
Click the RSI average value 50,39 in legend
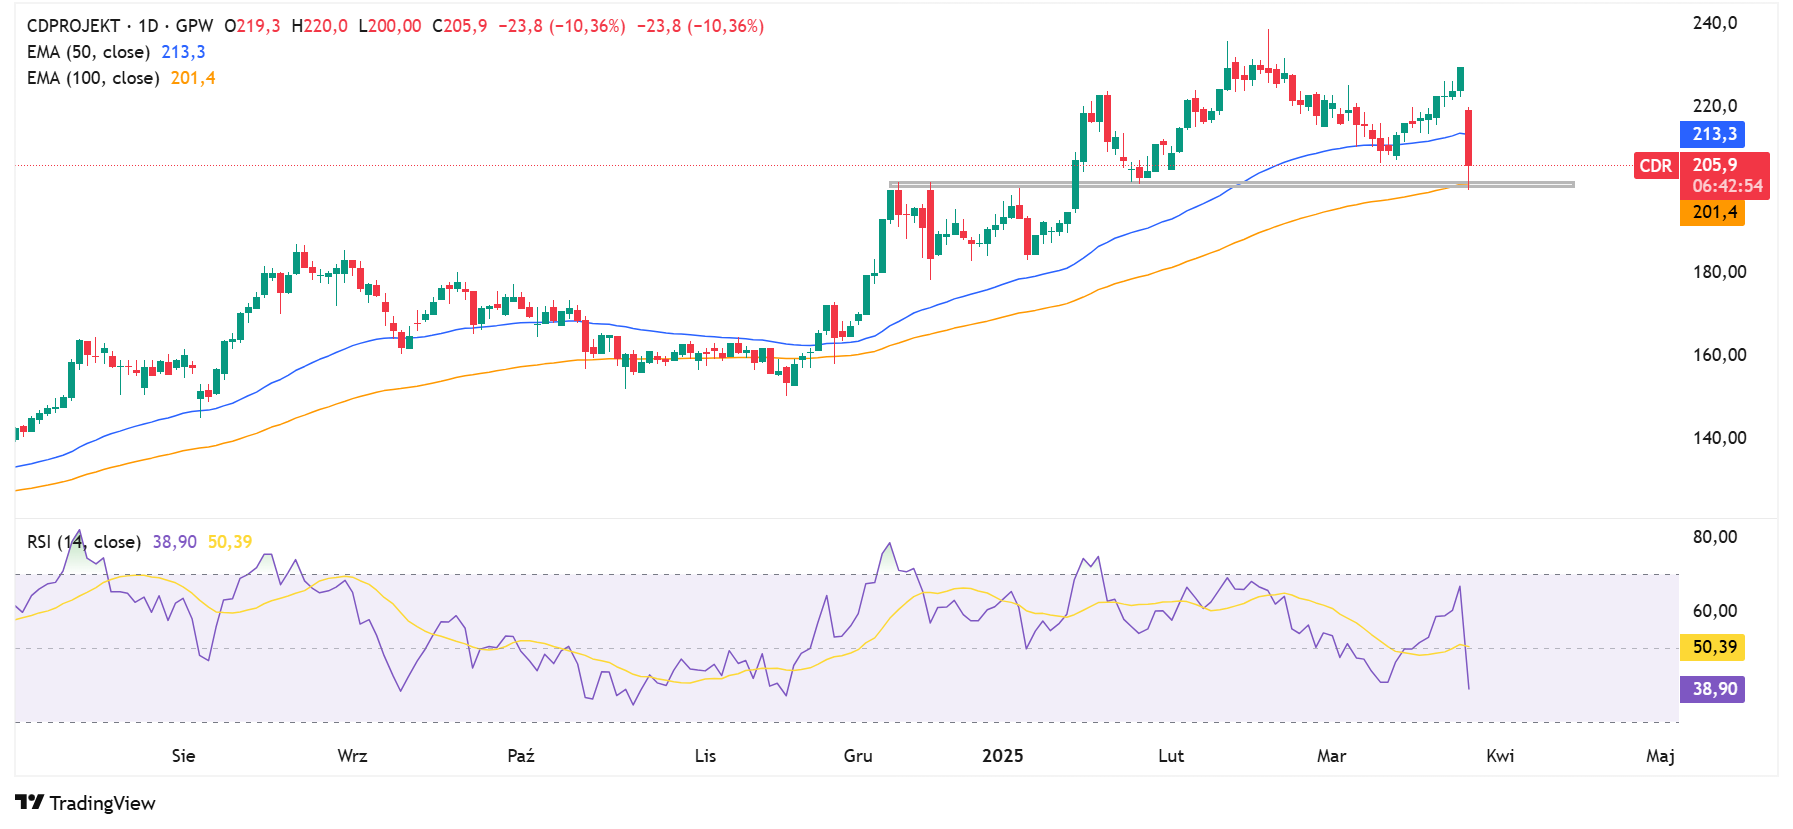point(230,542)
